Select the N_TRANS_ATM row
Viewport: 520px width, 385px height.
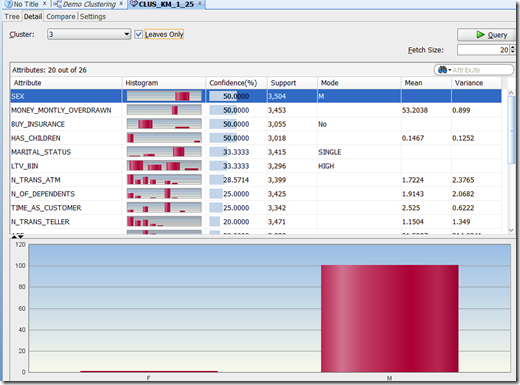[256, 180]
